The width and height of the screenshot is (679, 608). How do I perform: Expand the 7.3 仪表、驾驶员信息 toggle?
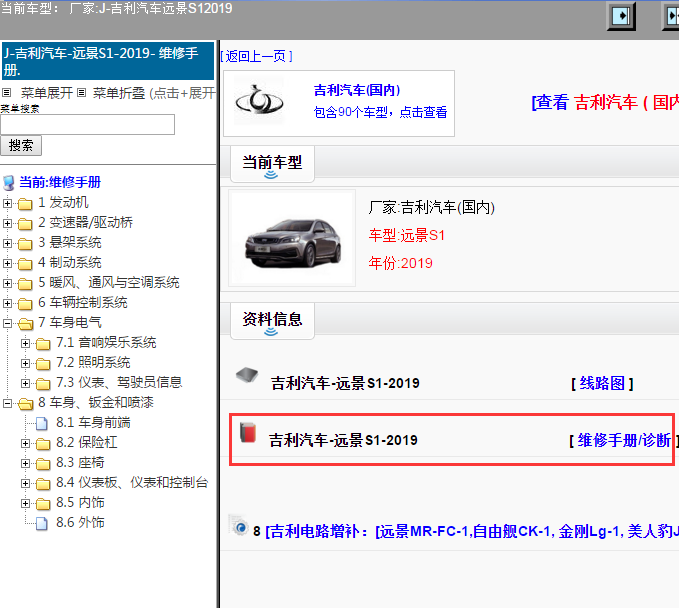coord(26,383)
